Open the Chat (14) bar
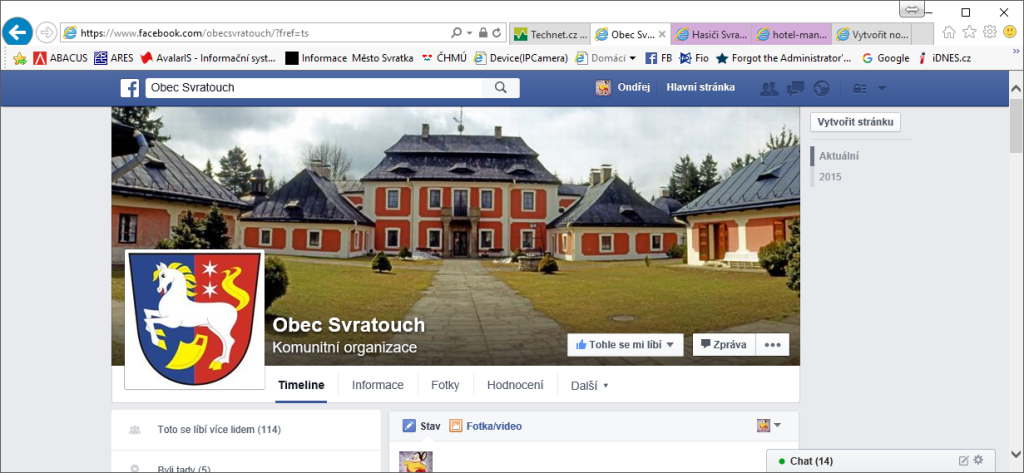The width and height of the screenshot is (1024, 473). [x=881, y=461]
